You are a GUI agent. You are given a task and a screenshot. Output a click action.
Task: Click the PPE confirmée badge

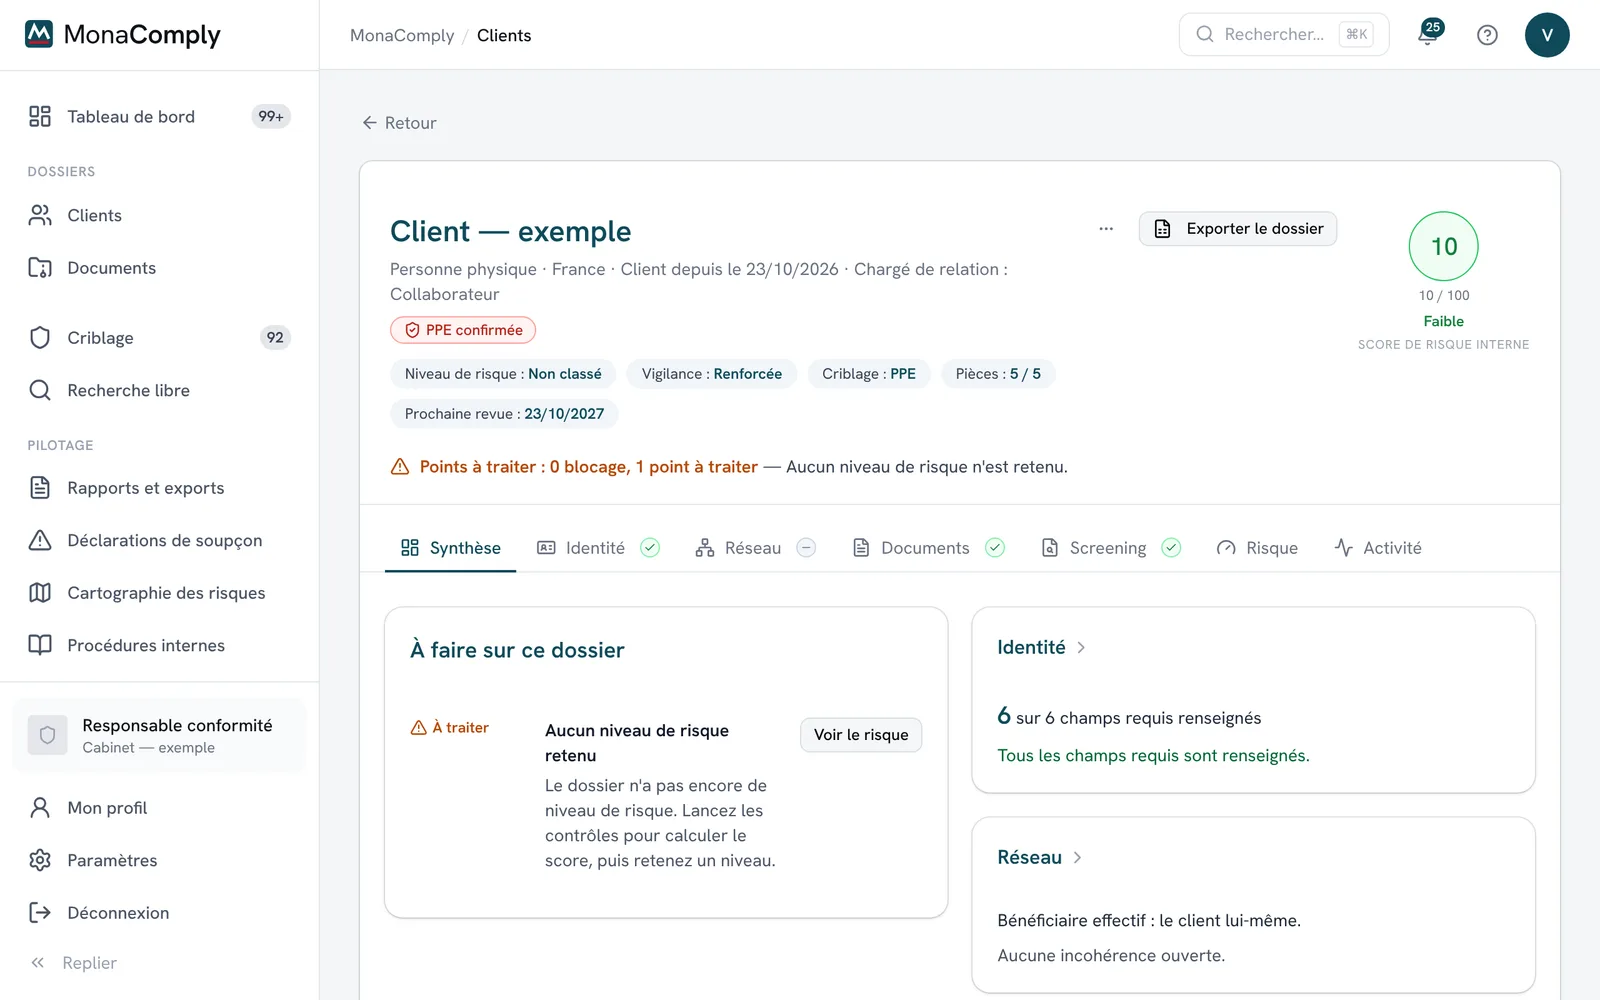pos(463,330)
